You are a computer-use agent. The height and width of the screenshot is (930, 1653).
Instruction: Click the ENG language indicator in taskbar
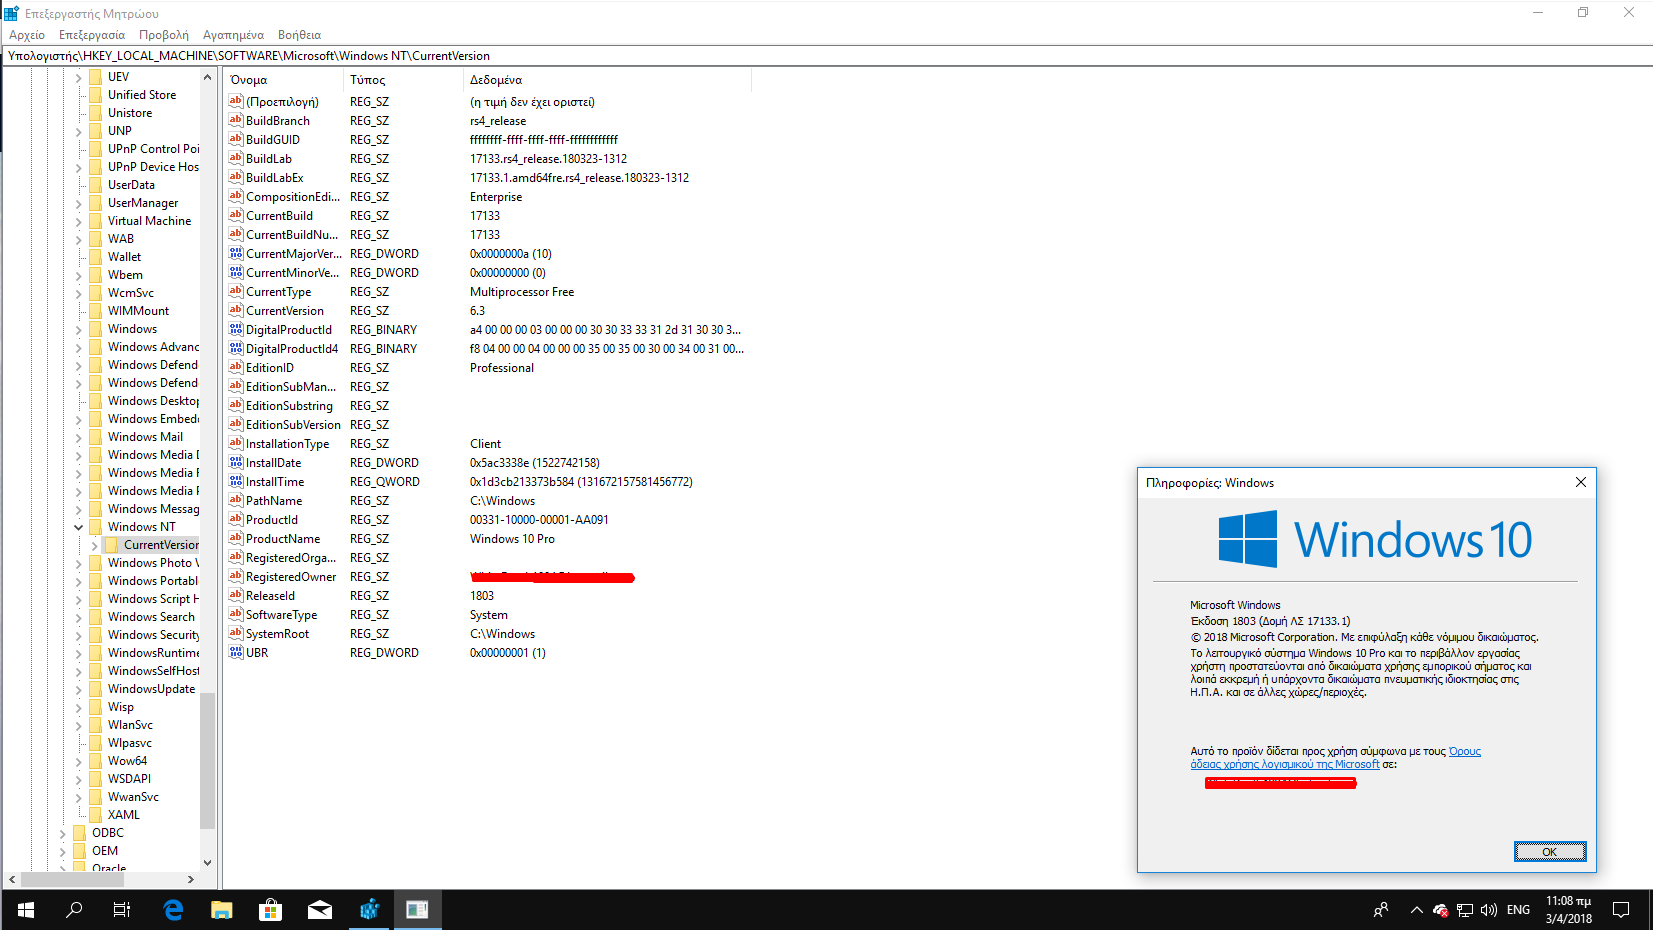(x=1518, y=910)
